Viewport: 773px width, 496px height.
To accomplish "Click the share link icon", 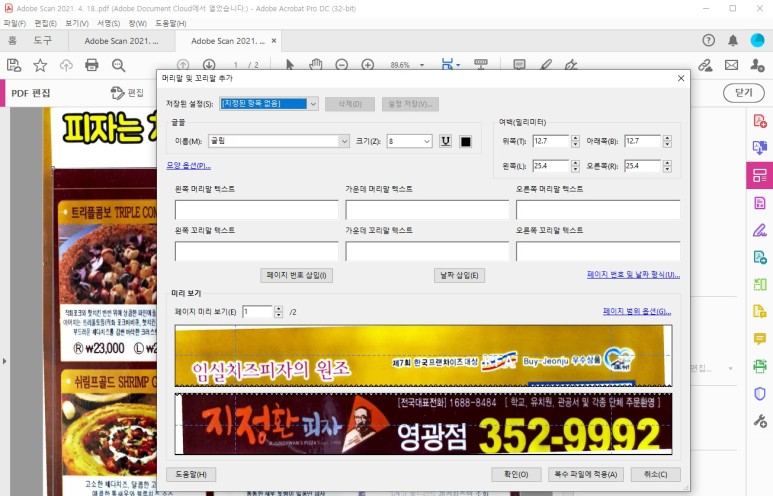I will click(705, 65).
